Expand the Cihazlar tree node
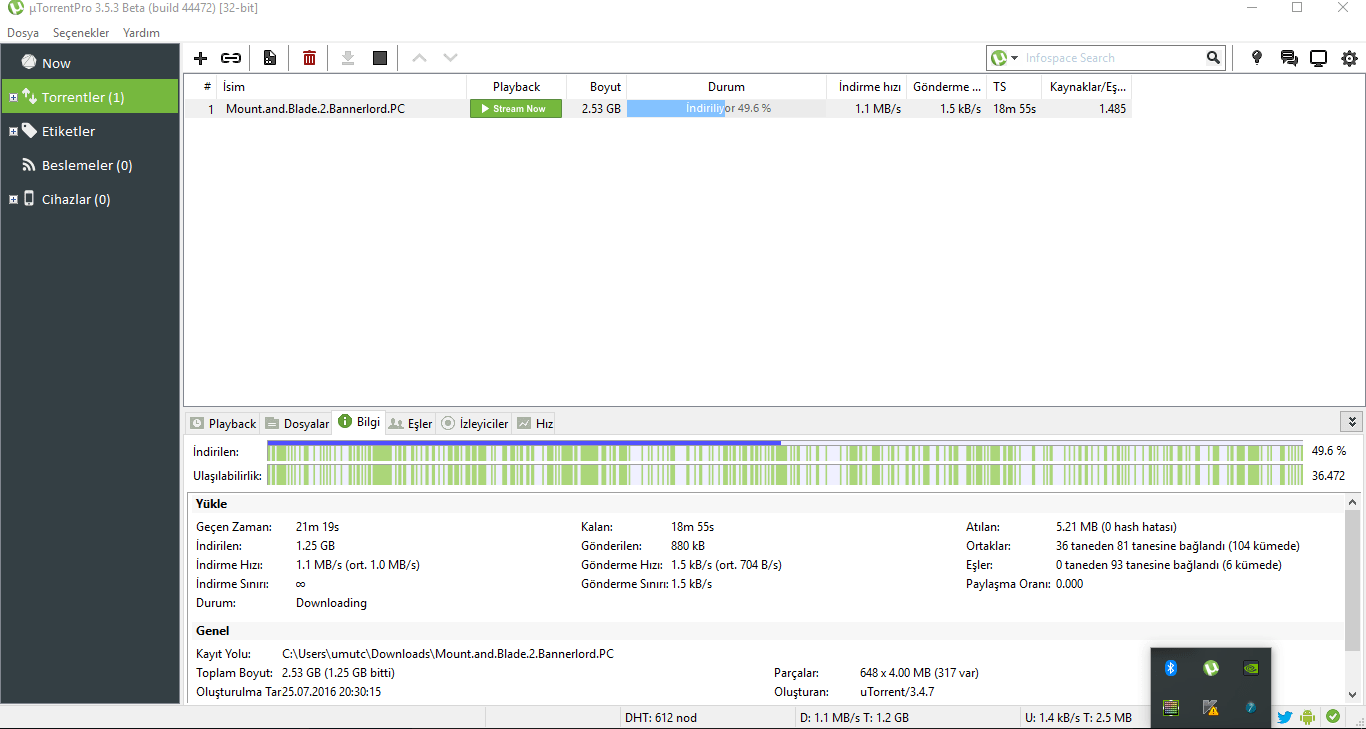 pos(13,199)
